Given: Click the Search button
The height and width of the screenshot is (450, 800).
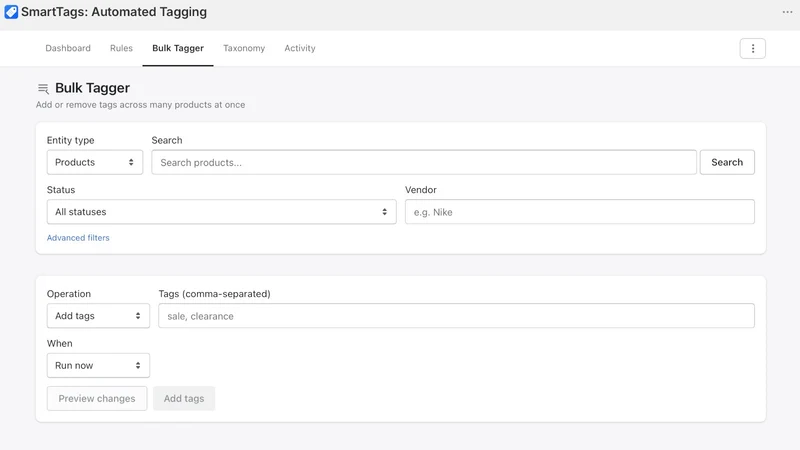Looking at the screenshot, I should coord(727,162).
